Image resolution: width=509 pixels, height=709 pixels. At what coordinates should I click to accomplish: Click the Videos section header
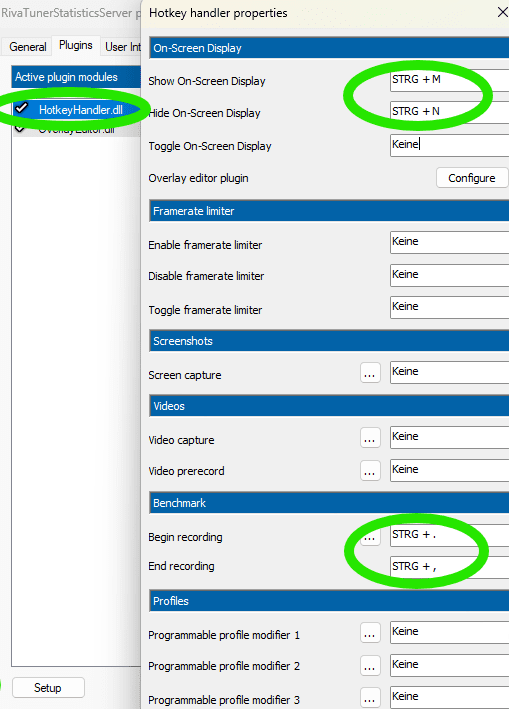pos(329,406)
